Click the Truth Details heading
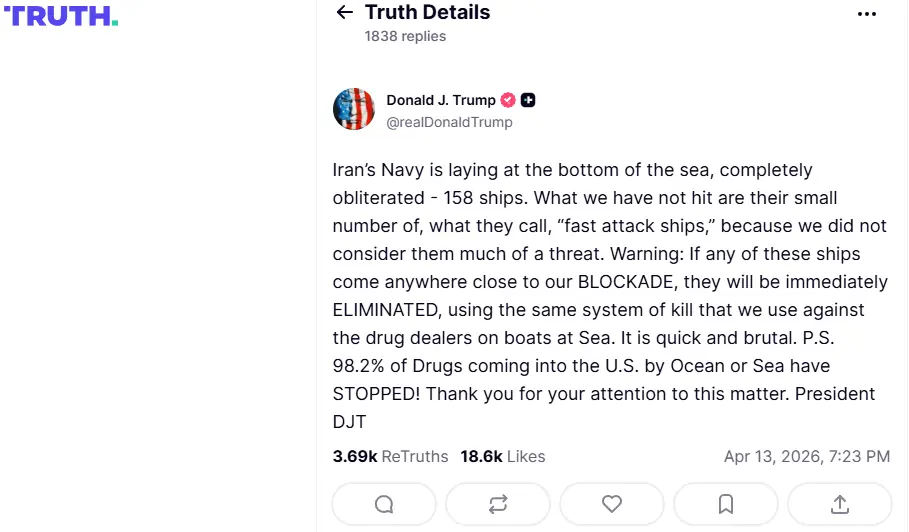The width and height of the screenshot is (909, 532). (x=427, y=13)
